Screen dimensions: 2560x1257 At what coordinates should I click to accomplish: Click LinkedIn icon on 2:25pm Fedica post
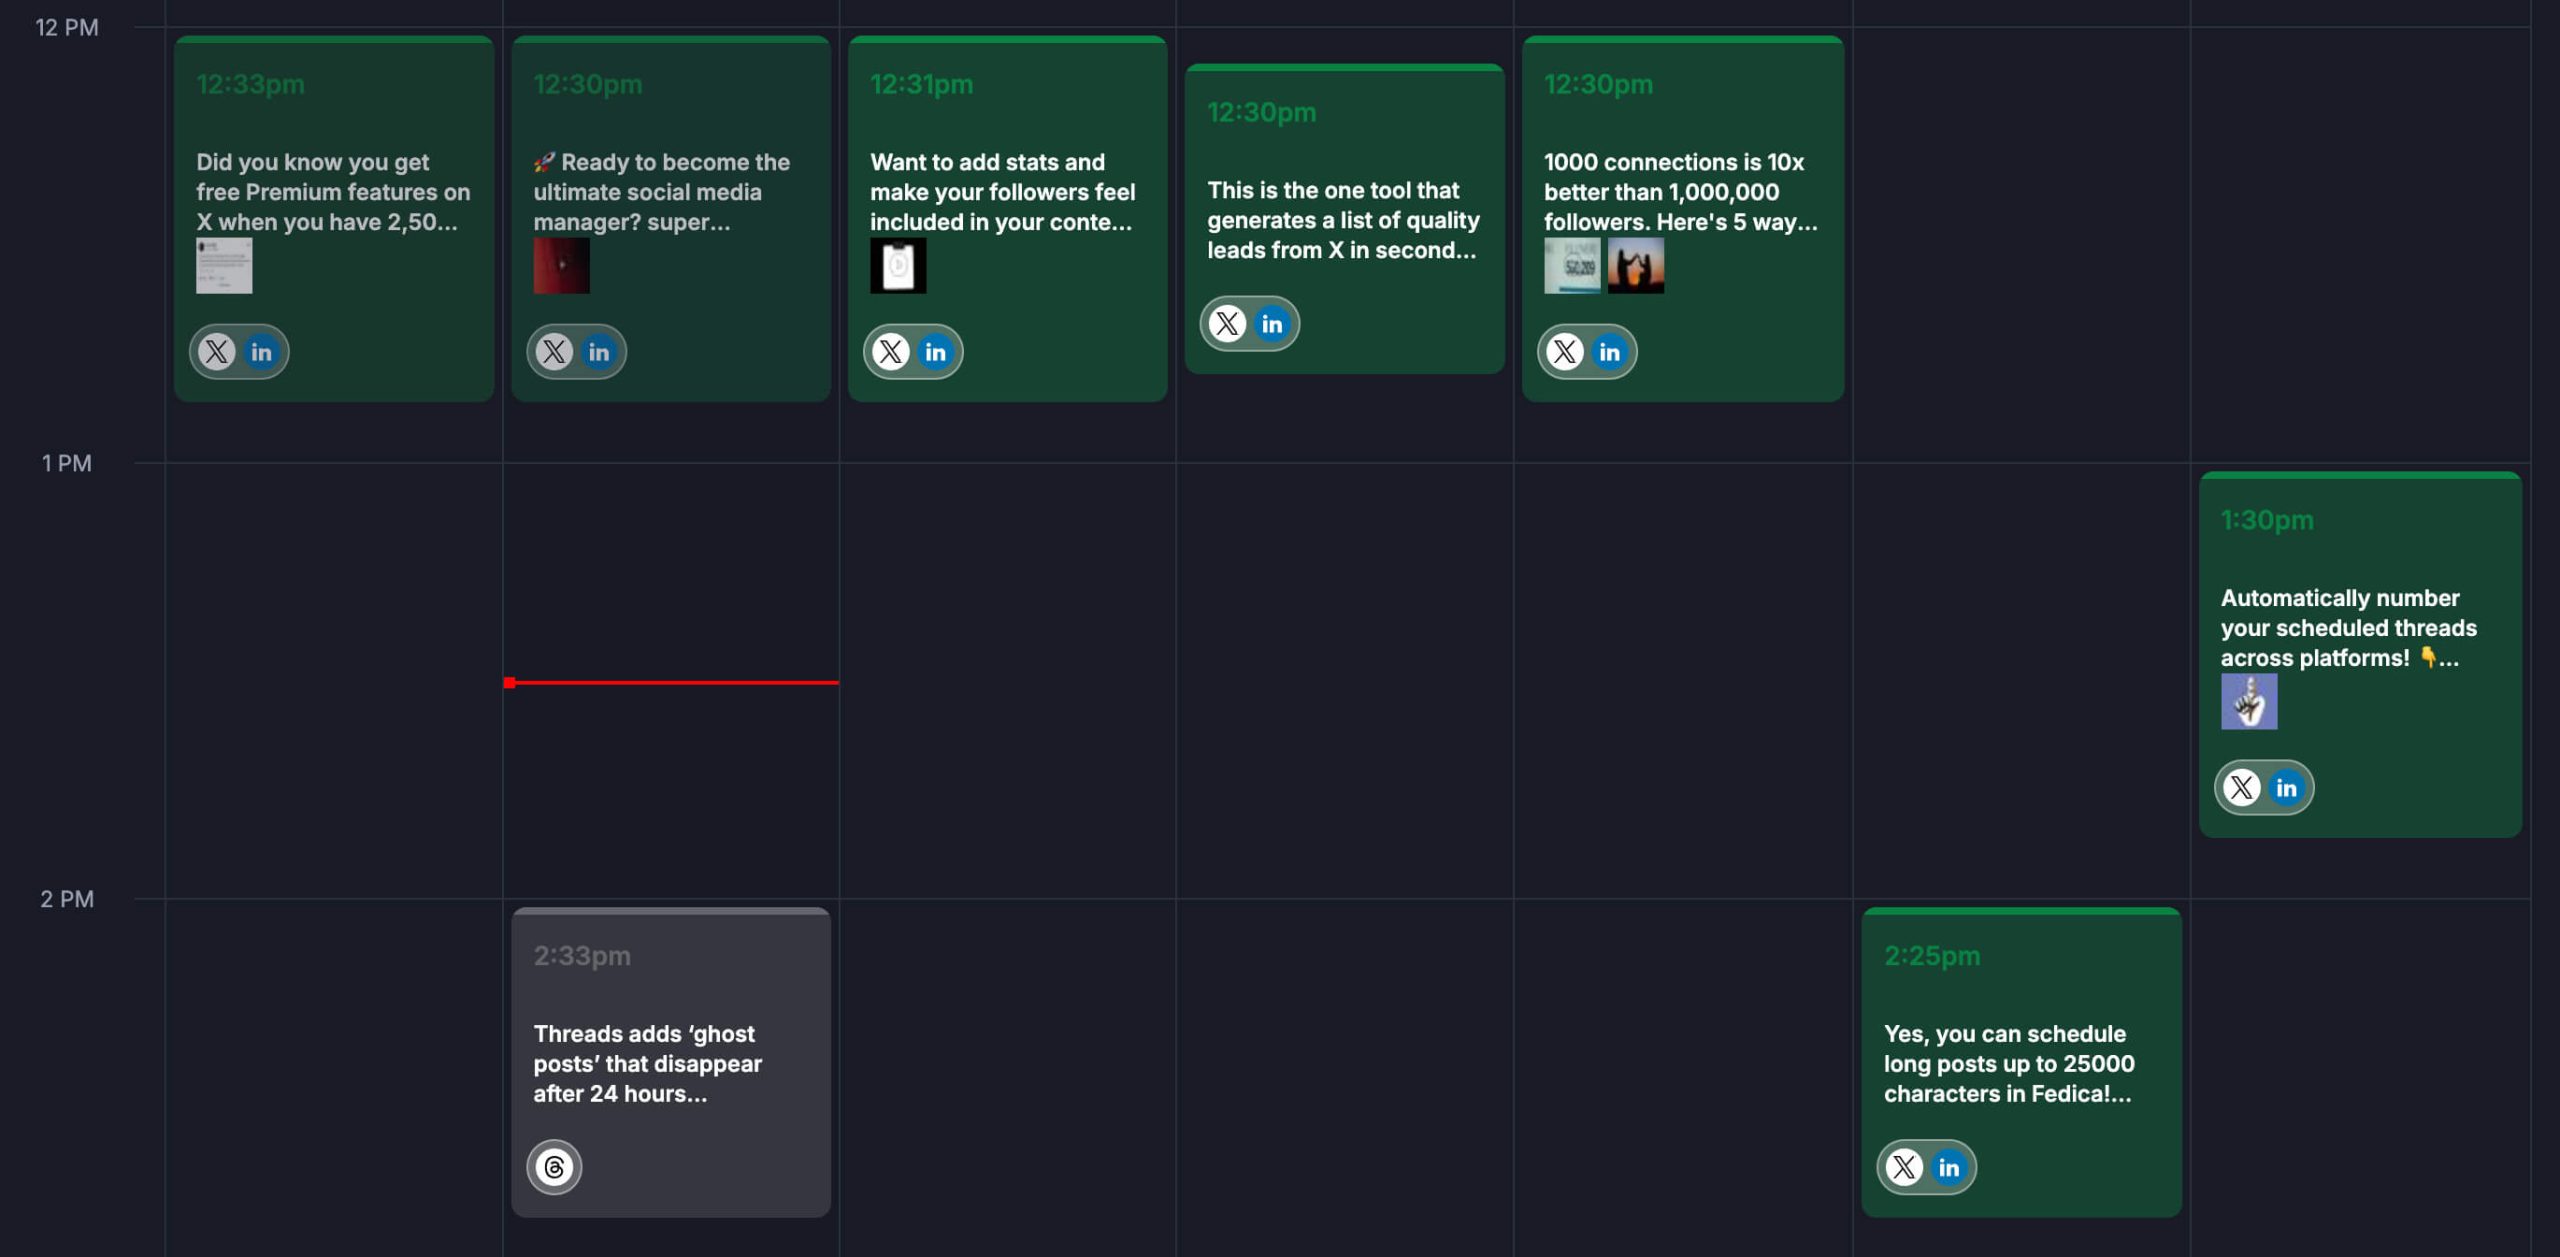(1948, 1167)
